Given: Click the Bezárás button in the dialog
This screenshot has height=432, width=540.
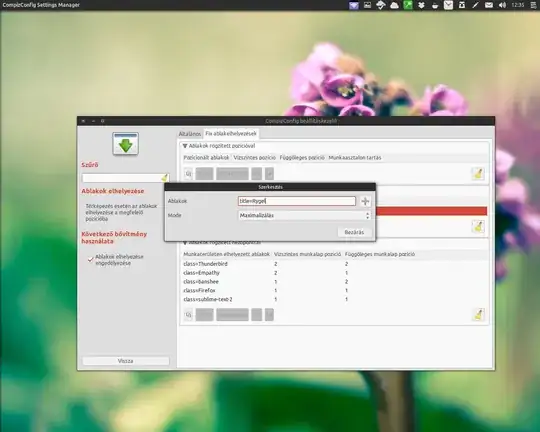Looking at the screenshot, I should pos(354,232).
